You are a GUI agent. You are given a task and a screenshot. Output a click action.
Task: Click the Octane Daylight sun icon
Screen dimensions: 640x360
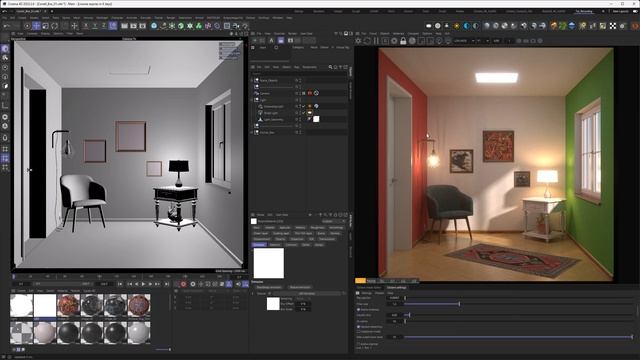coord(456,26)
